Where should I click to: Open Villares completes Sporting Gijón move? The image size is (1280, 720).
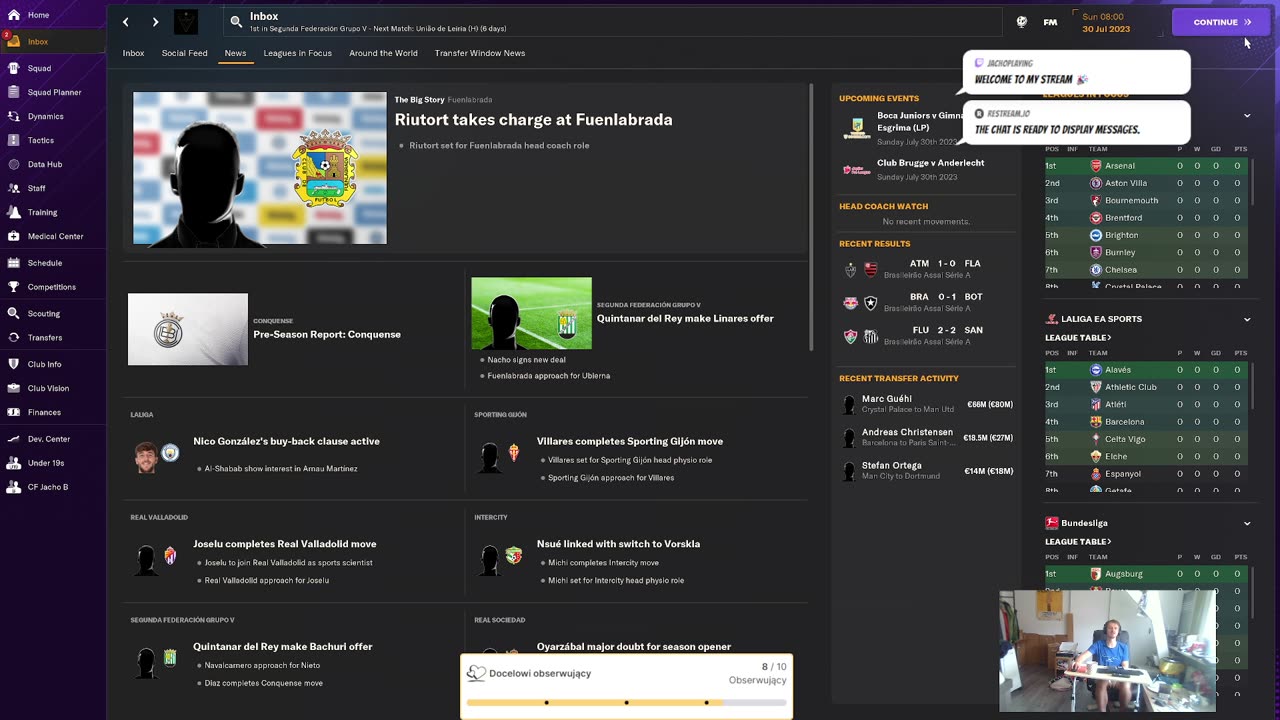[630, 441]
